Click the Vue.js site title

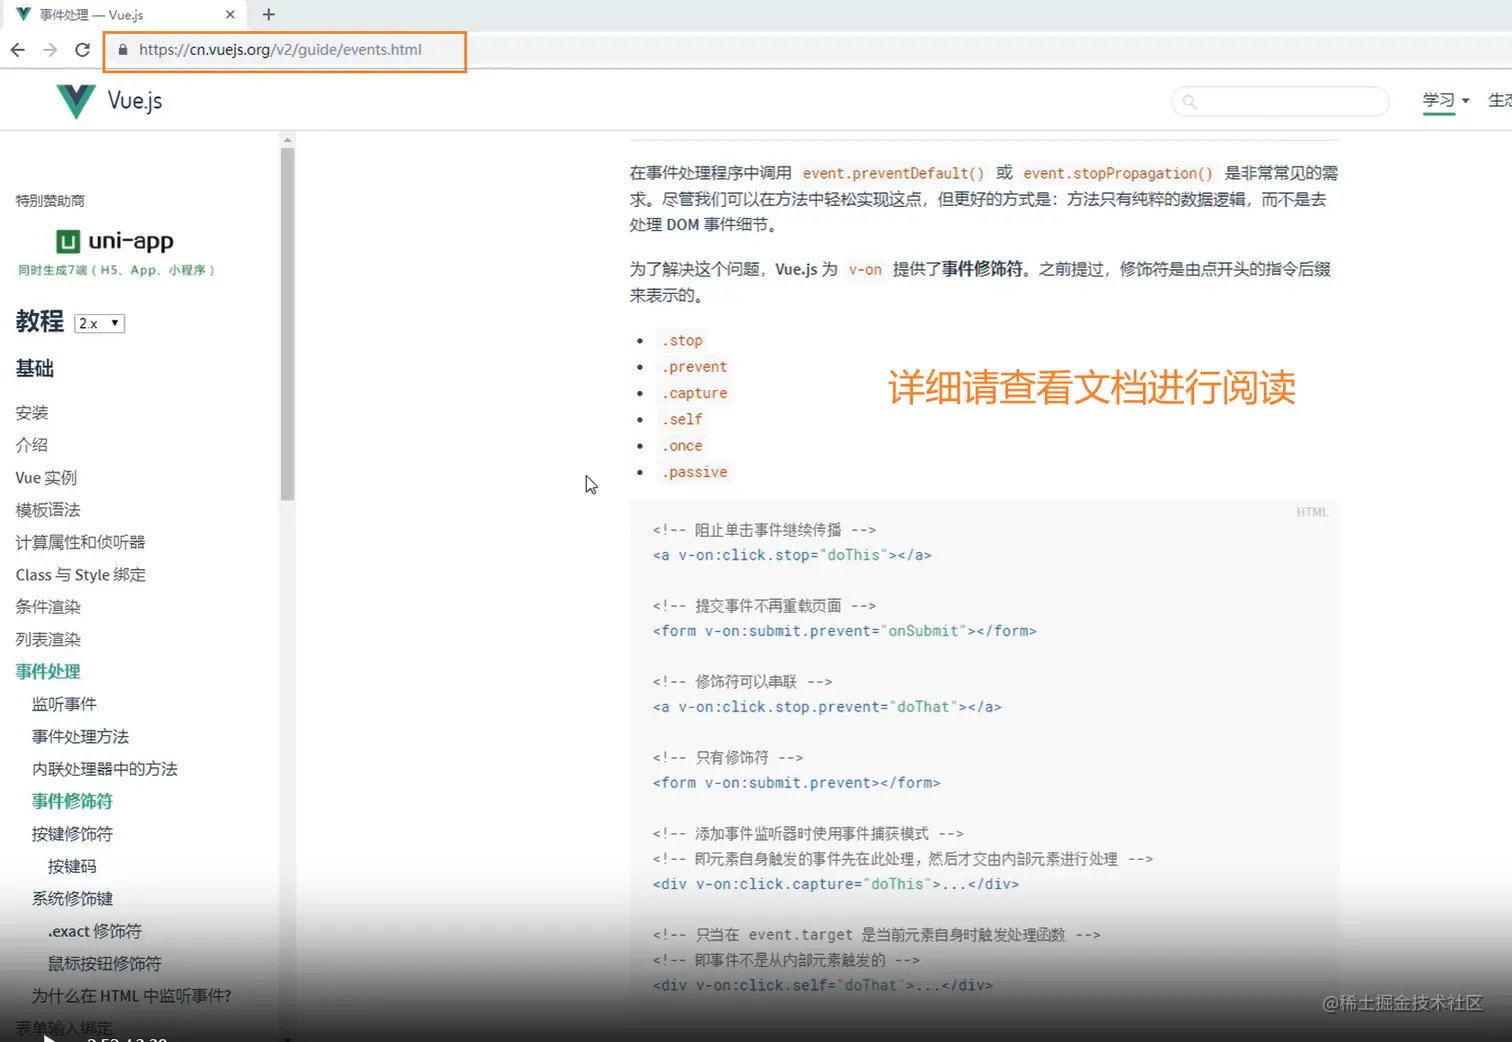tap(135, 101)
